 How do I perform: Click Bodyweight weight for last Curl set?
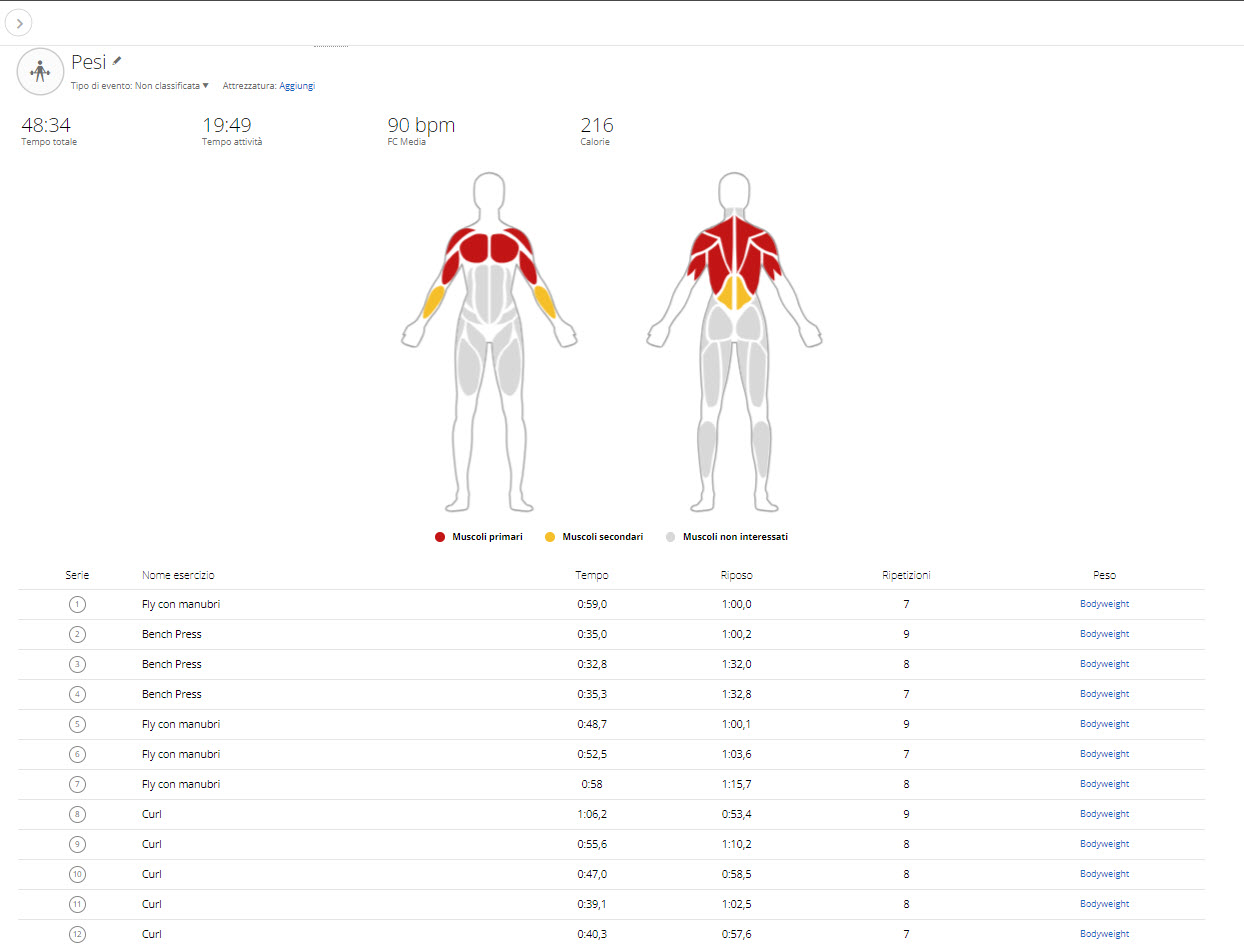1104,934
